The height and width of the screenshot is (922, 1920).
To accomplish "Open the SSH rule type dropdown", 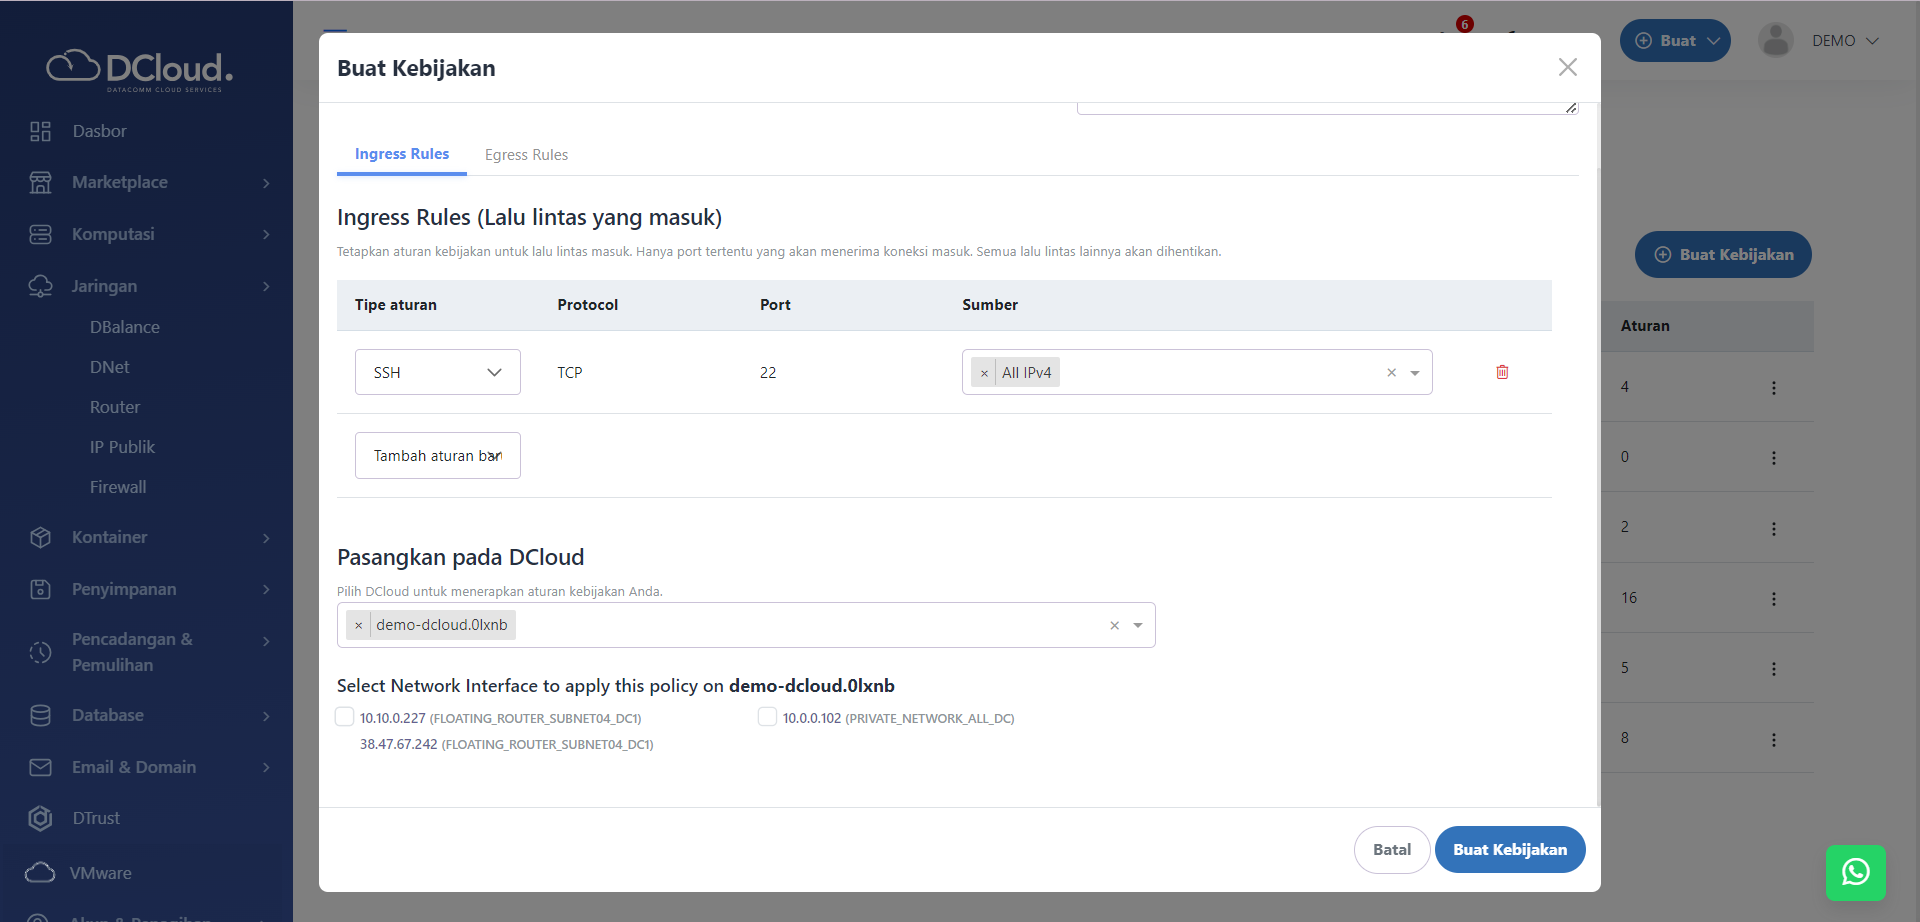I will [437, 372].
